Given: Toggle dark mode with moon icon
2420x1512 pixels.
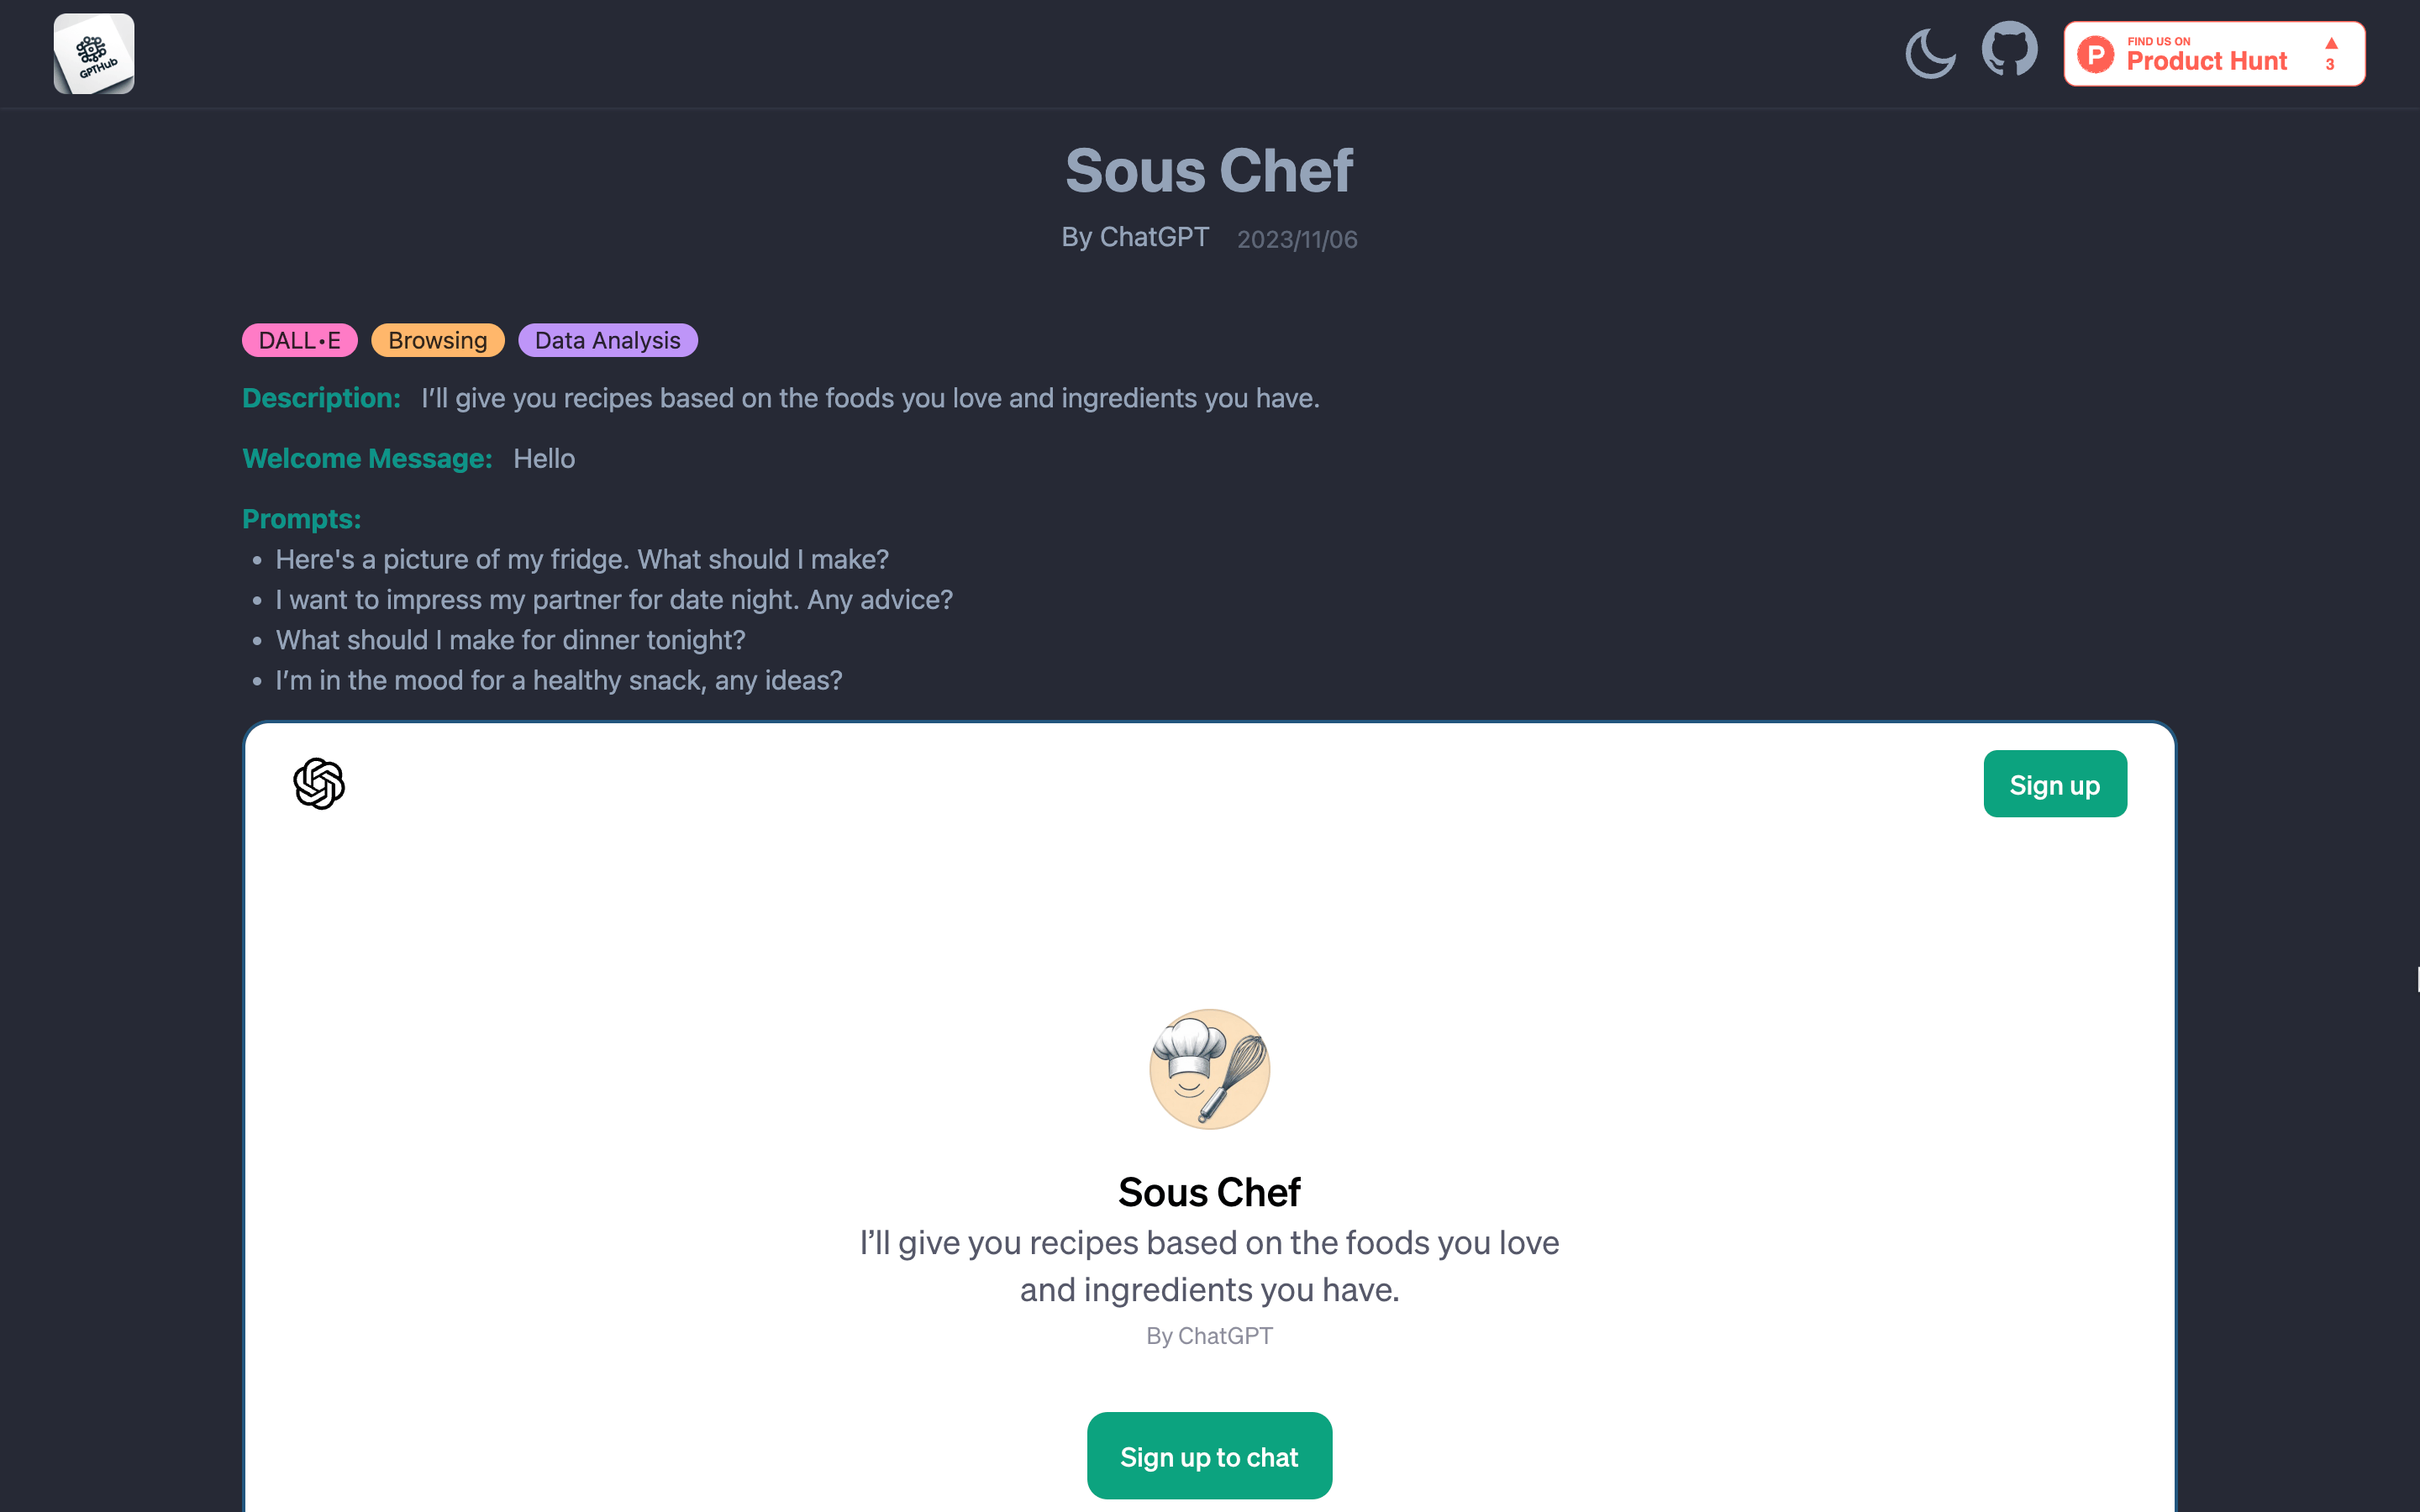Looking at the screenshot, I should click(x=1932, y=52).
